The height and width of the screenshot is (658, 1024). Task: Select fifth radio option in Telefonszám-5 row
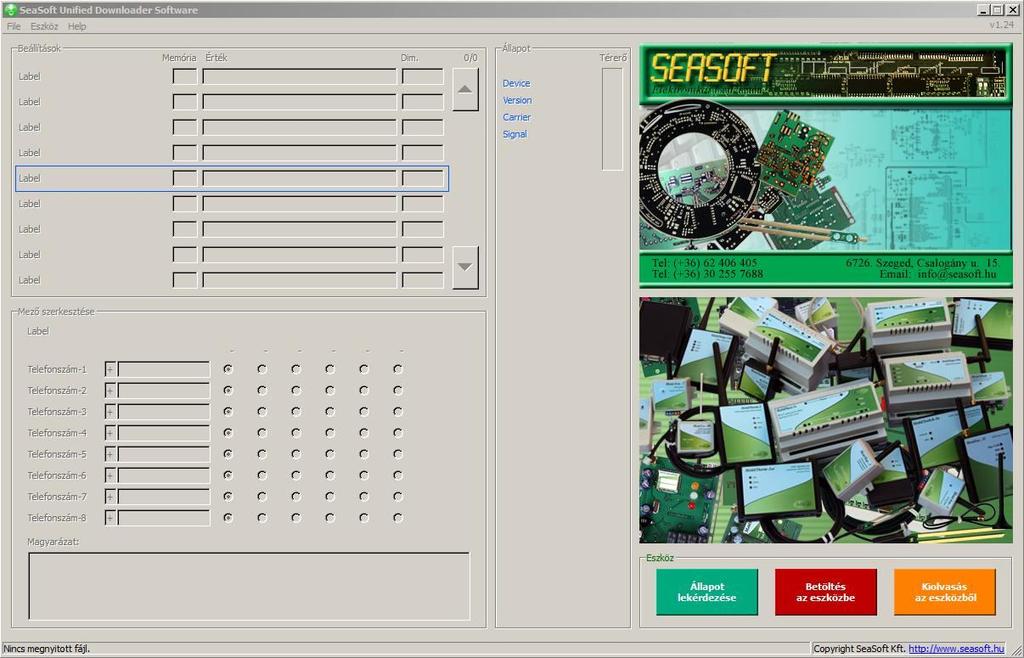(364, 454)
